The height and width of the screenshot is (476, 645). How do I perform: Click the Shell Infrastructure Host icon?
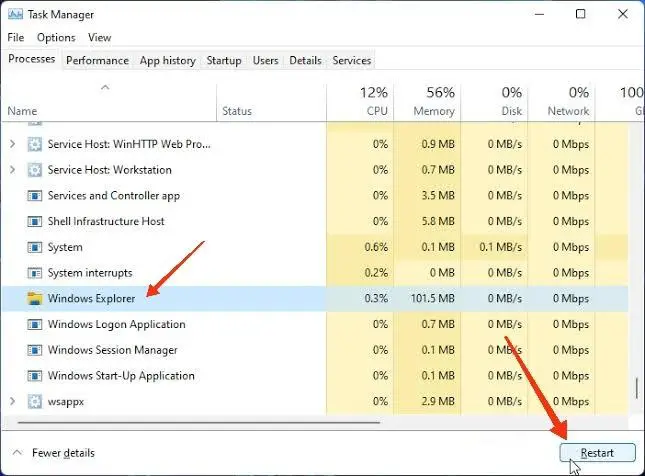click(x=35, y=221)
